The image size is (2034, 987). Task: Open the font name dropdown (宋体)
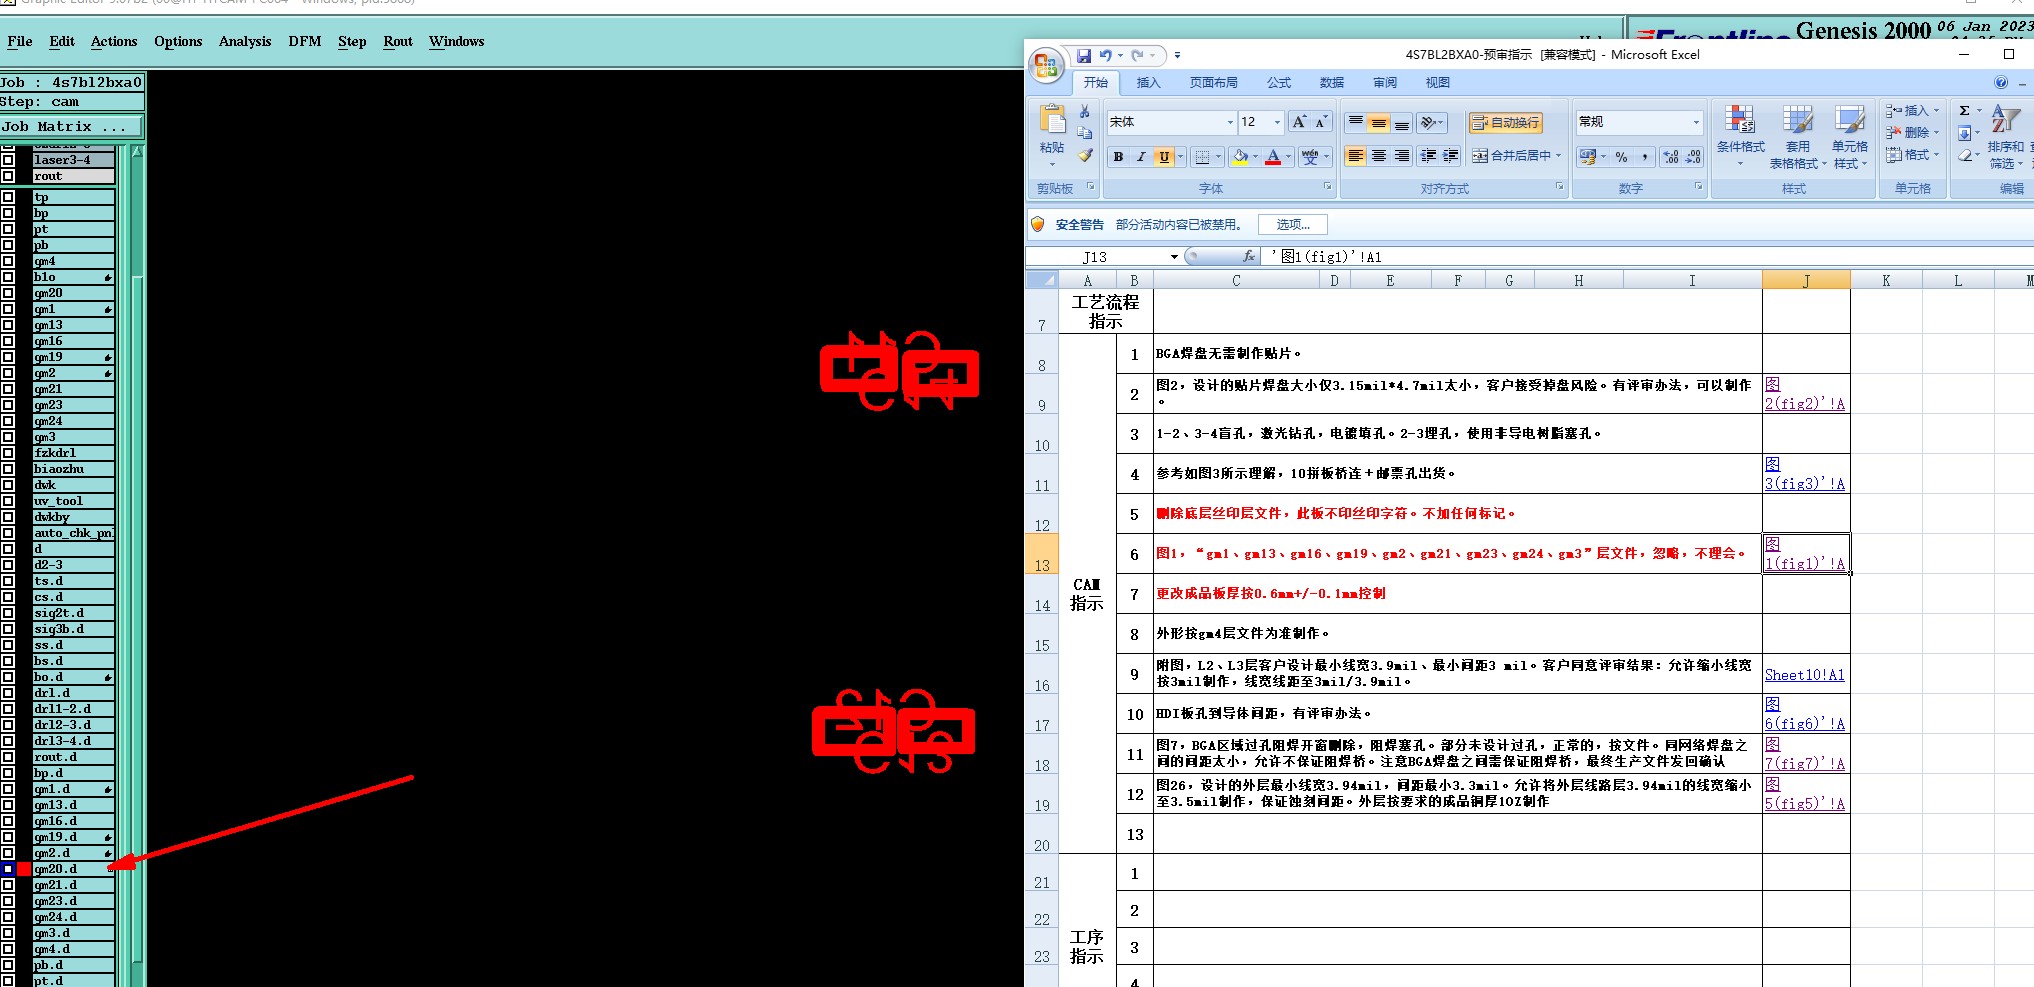coord(1230,122)
